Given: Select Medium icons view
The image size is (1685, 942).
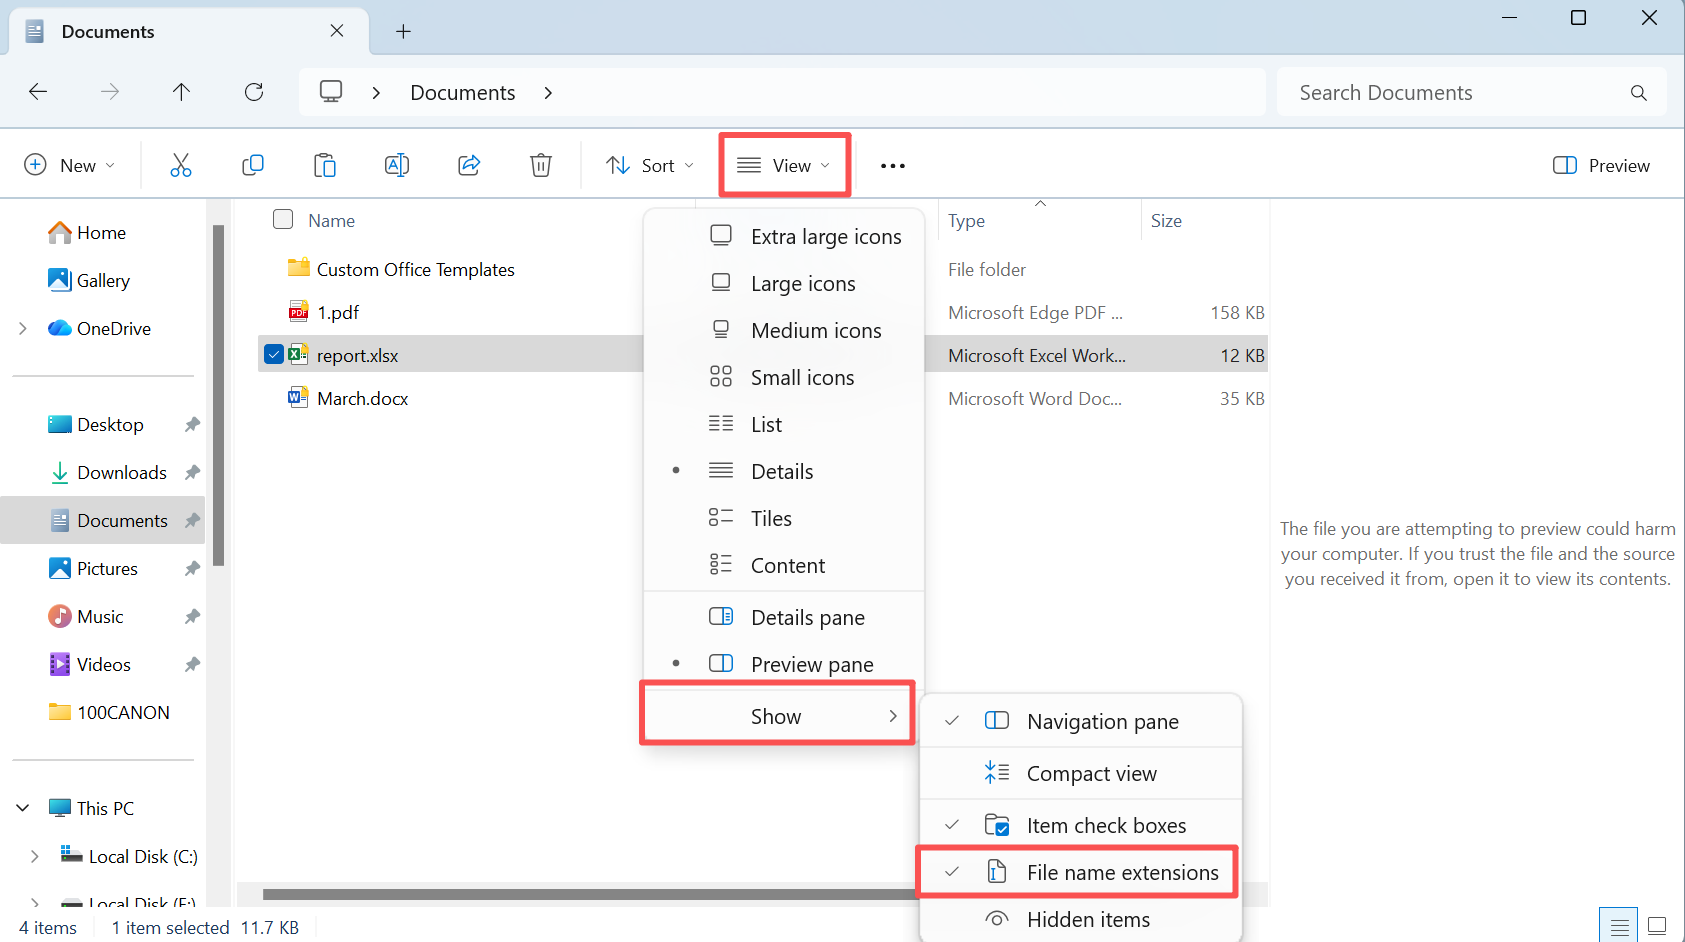Looking at the screenshot, I should tap(784, 330).
